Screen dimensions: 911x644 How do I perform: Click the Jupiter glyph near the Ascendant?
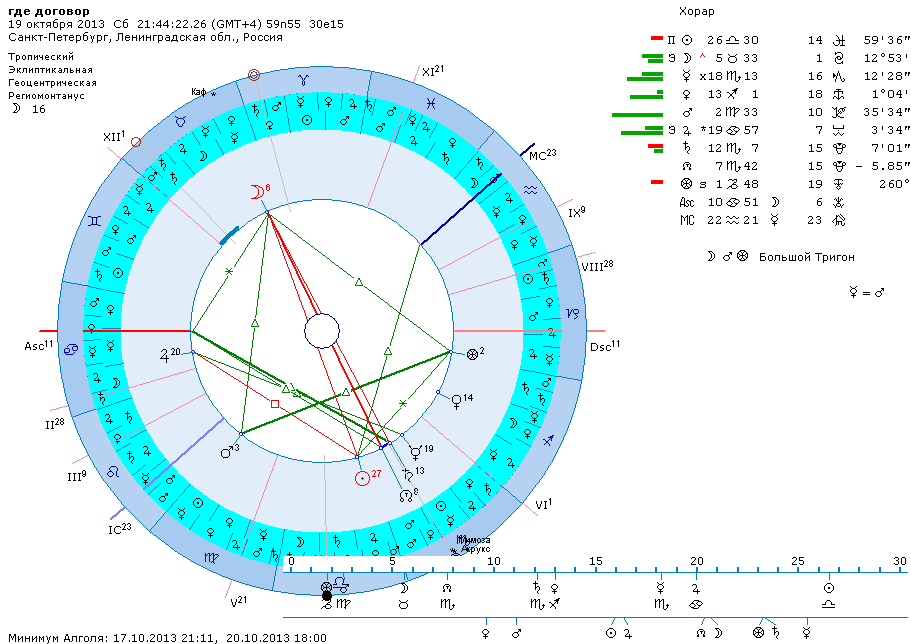pos(164,354)
